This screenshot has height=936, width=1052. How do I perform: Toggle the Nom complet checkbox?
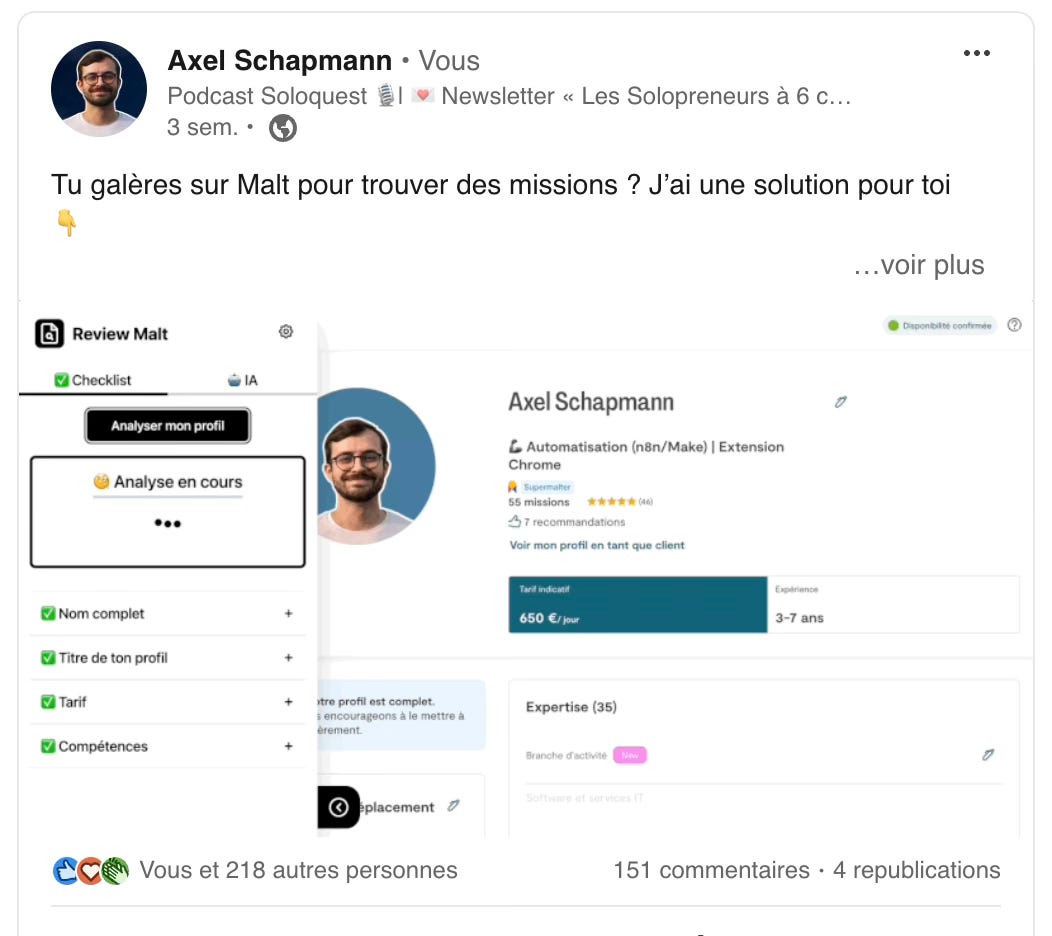click(48, 613)
